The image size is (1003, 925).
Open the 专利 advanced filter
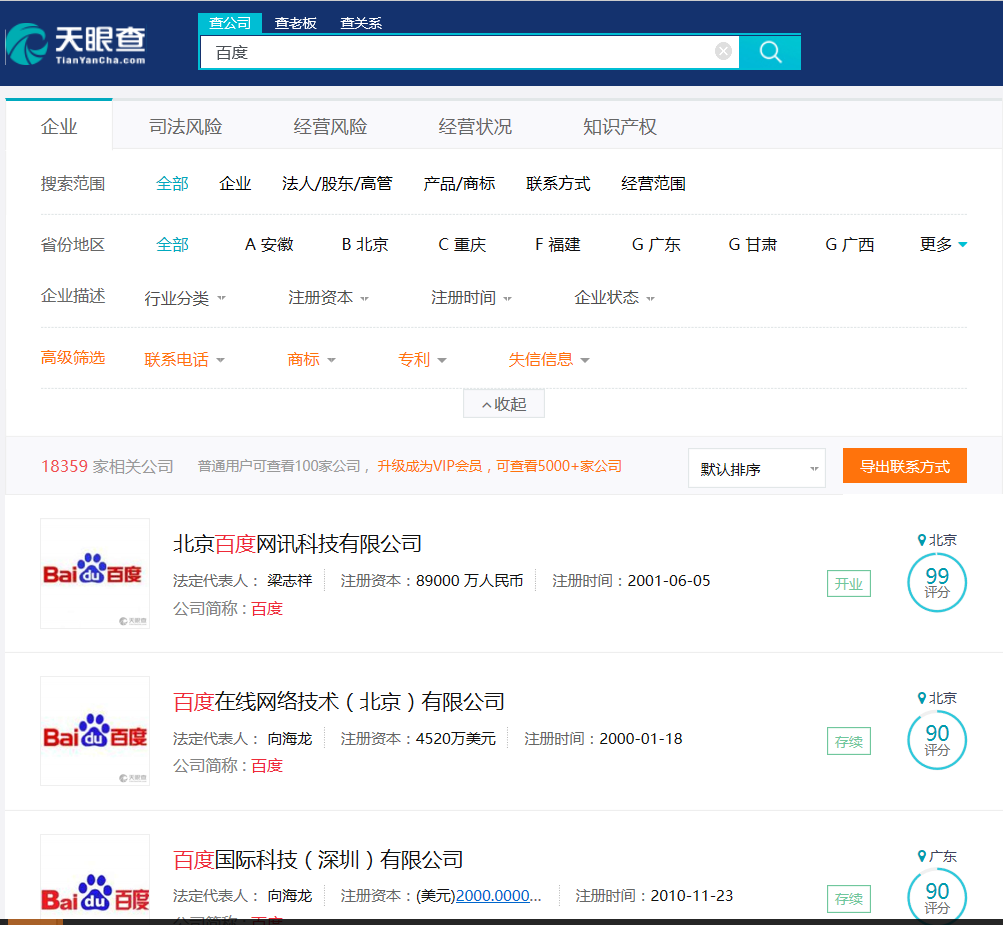click(x=422, y=360)
